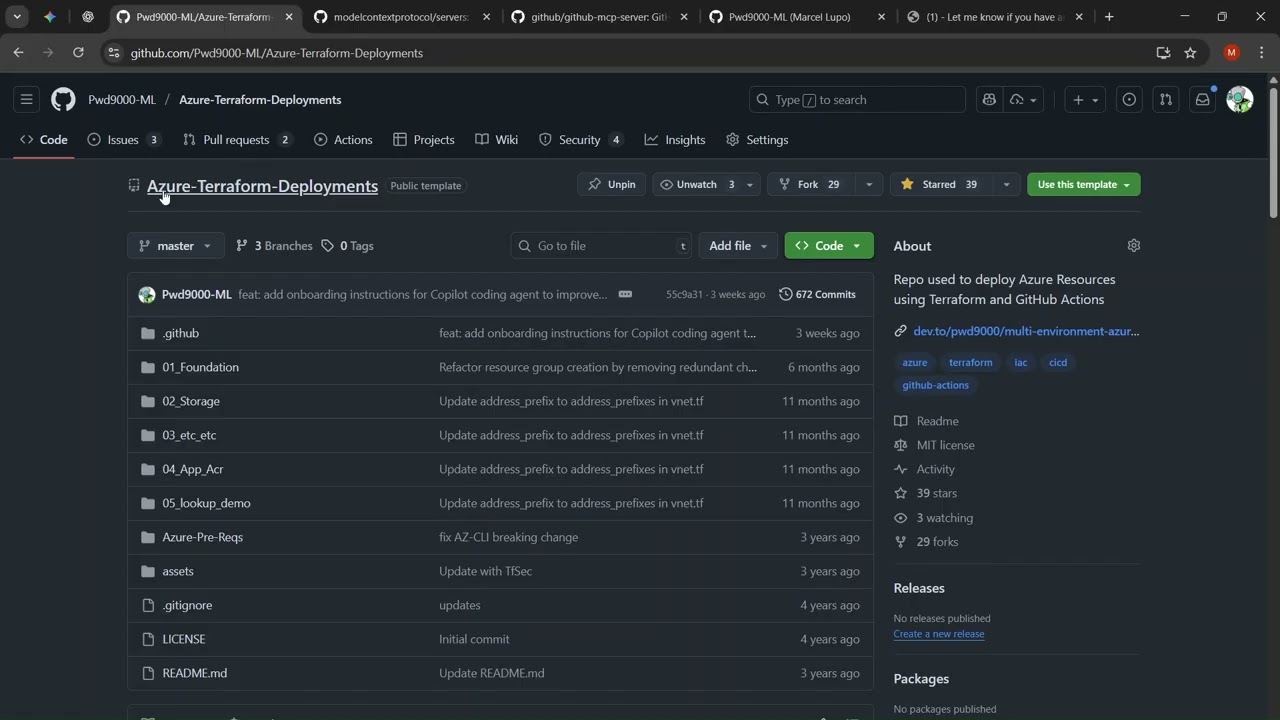Open the issues icon in header
The height and width of the screenshot is (720, 1280).
coord(1129,100)
